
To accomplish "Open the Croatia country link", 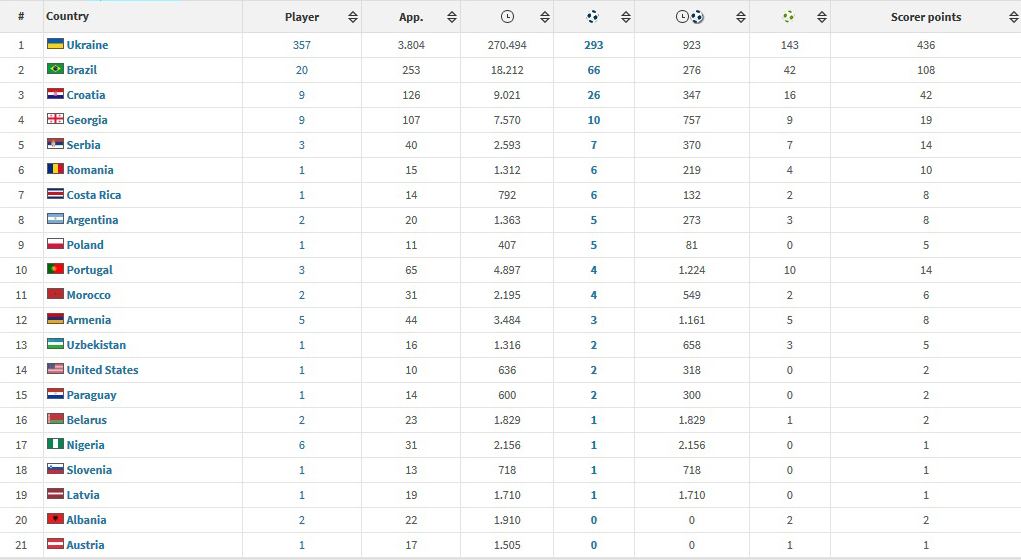I will tap(85, 95).
